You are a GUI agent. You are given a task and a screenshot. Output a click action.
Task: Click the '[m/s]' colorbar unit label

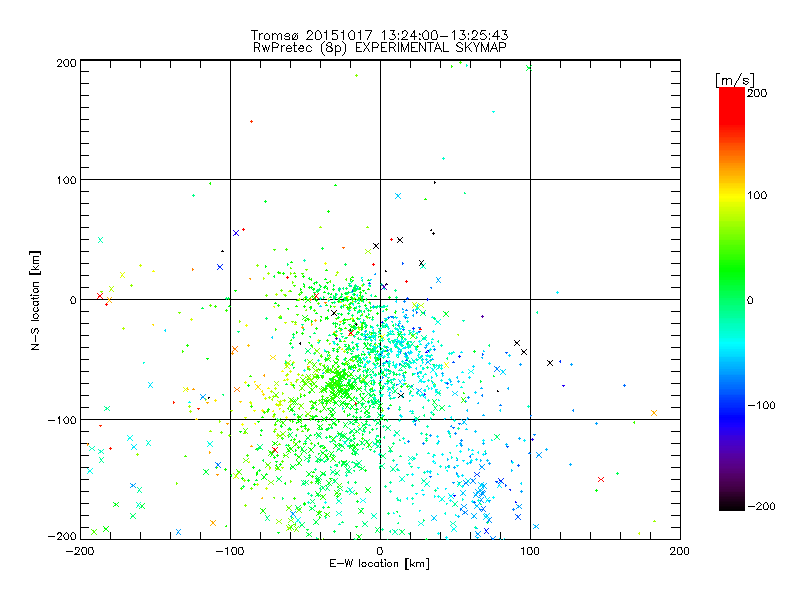click(x=735, y=80)
